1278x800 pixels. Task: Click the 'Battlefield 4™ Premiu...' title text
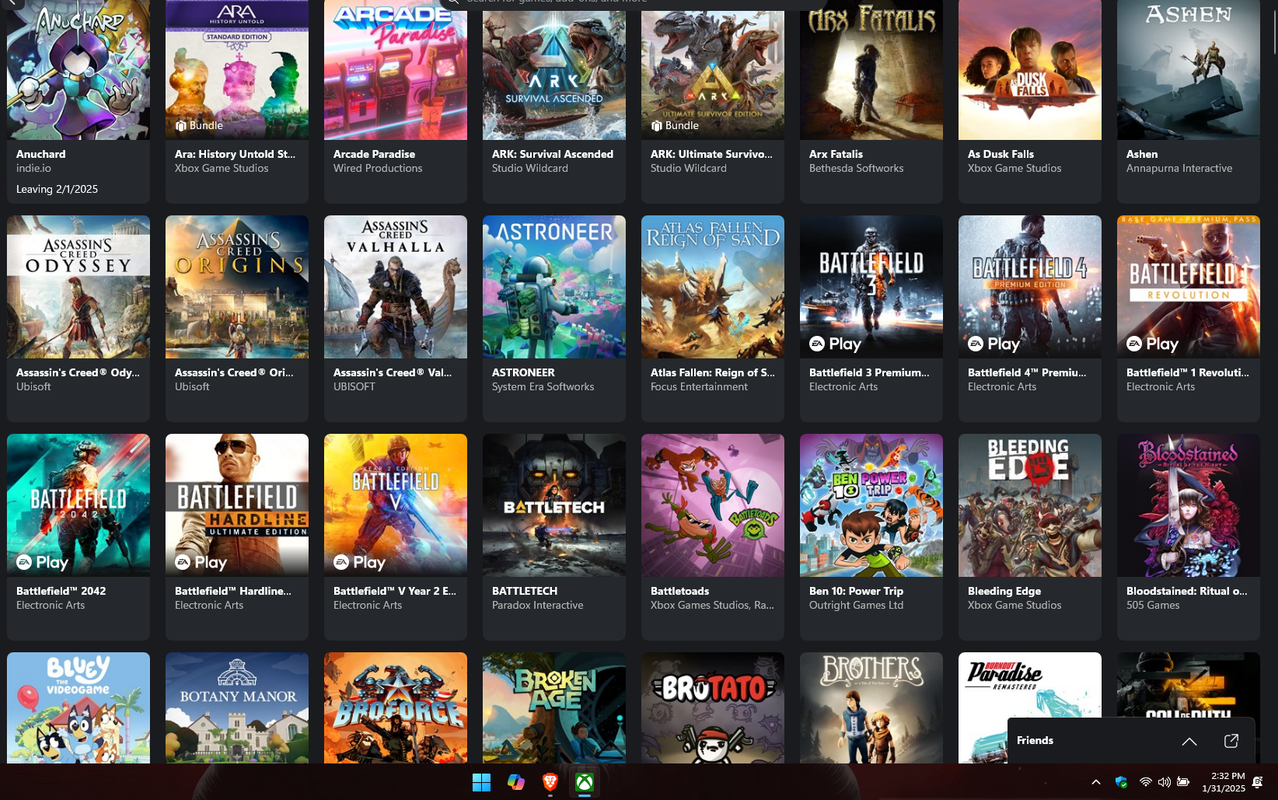1027,373
